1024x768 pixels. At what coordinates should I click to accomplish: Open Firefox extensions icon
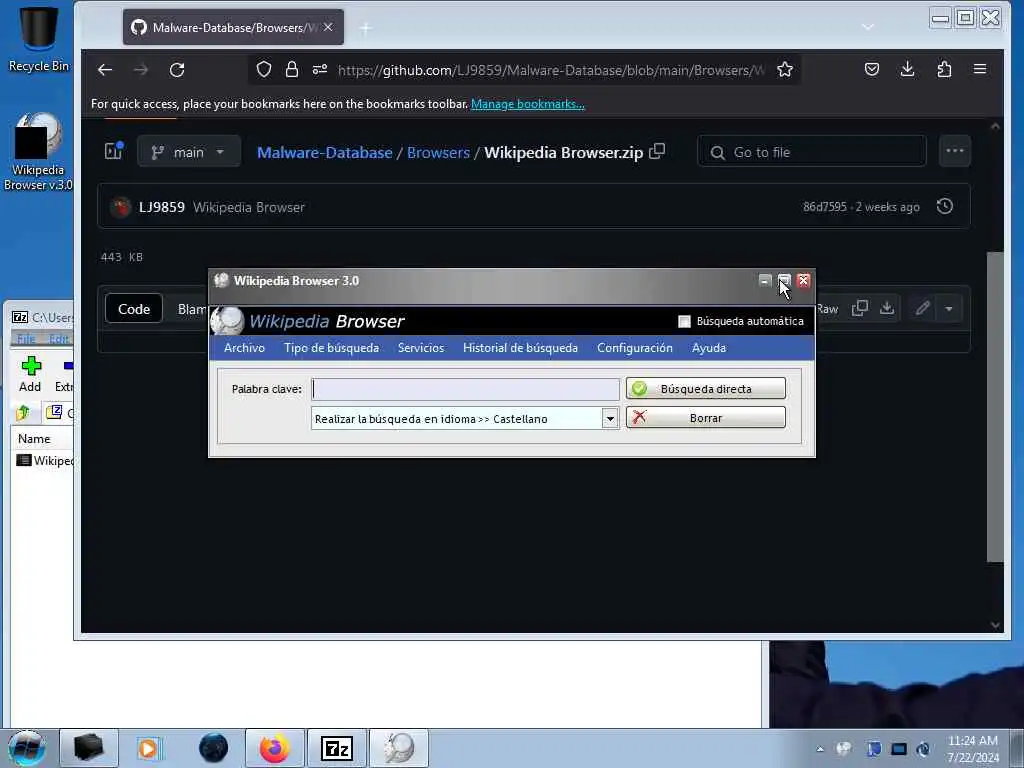[x=944, y=69]
